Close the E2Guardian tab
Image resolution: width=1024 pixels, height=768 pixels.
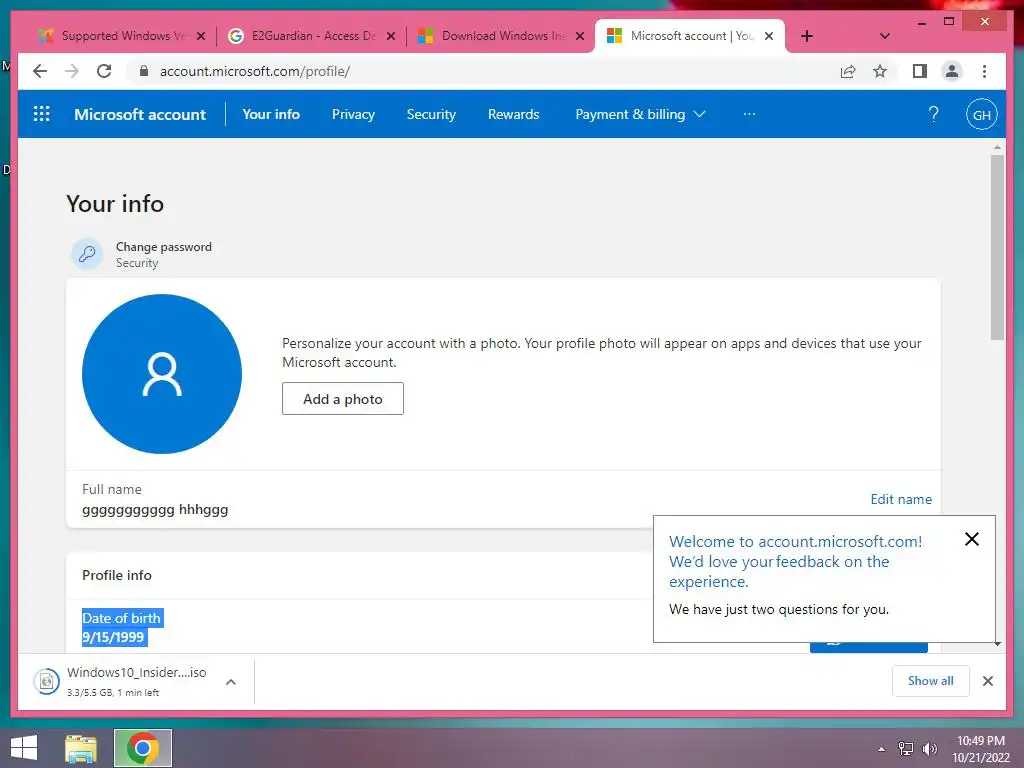coord(391,37)
